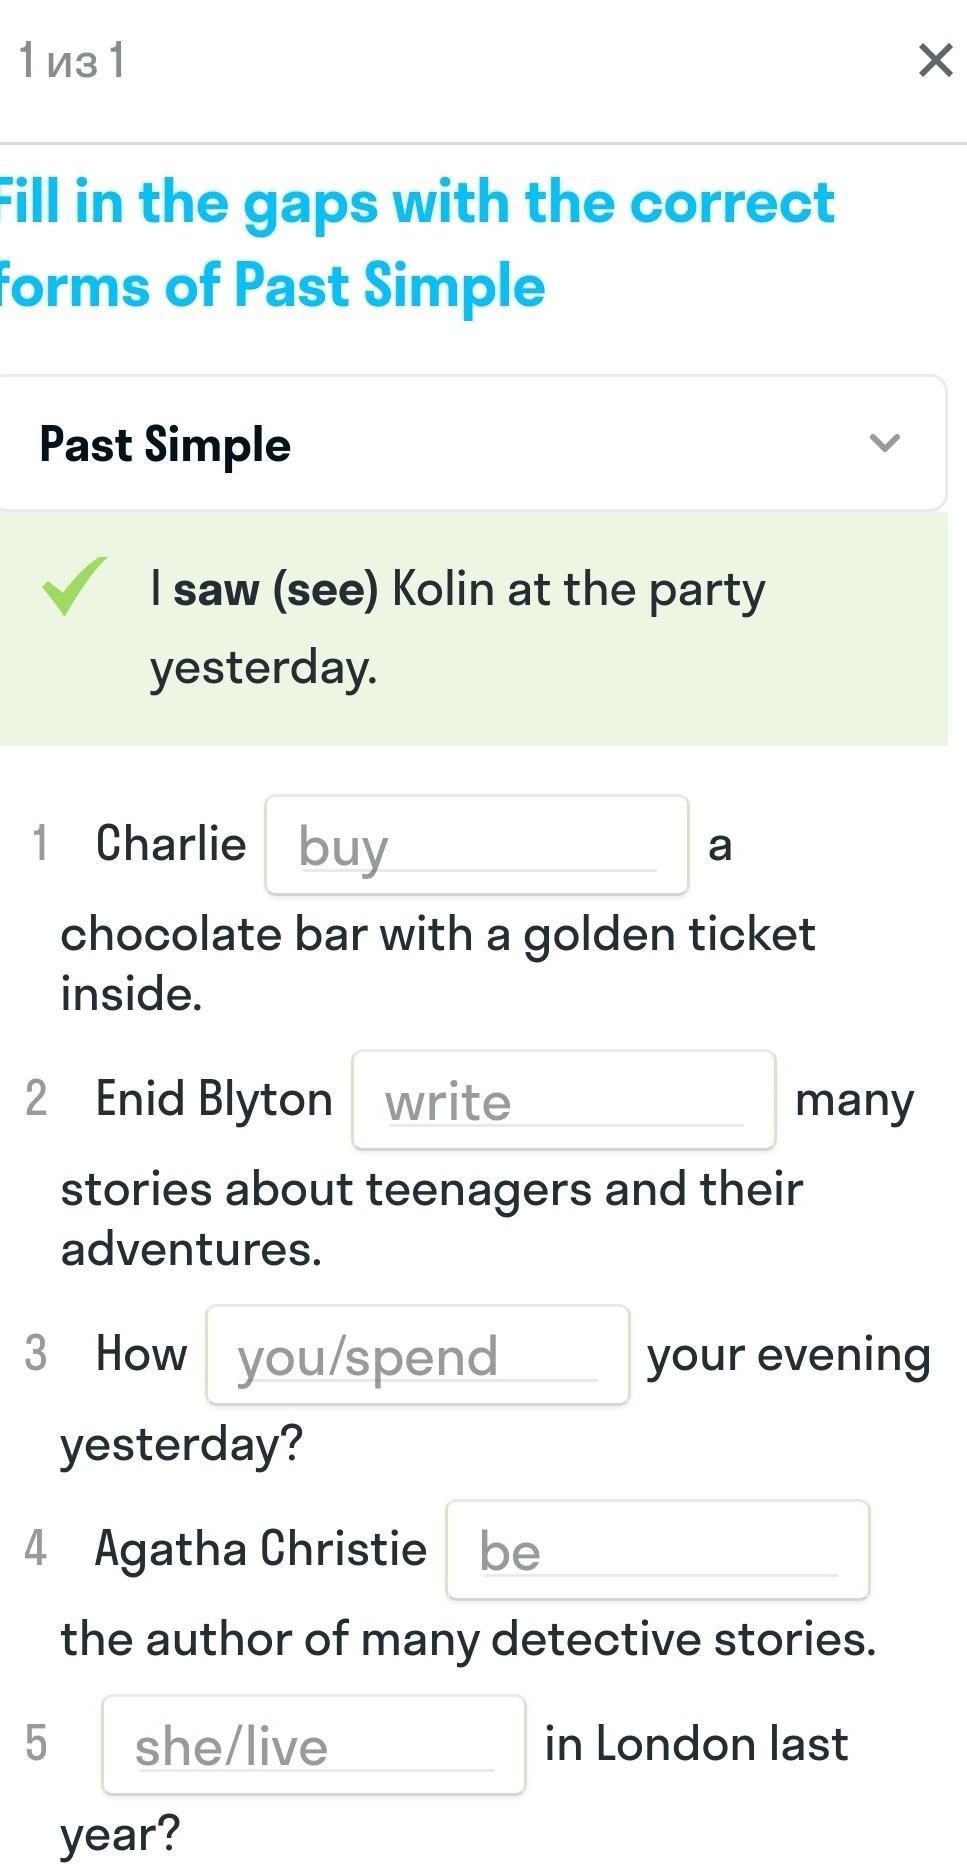Click the 'your evening' text
Image resolution: width=967 pixels, height=1871 pixels.
(788, 1355)
